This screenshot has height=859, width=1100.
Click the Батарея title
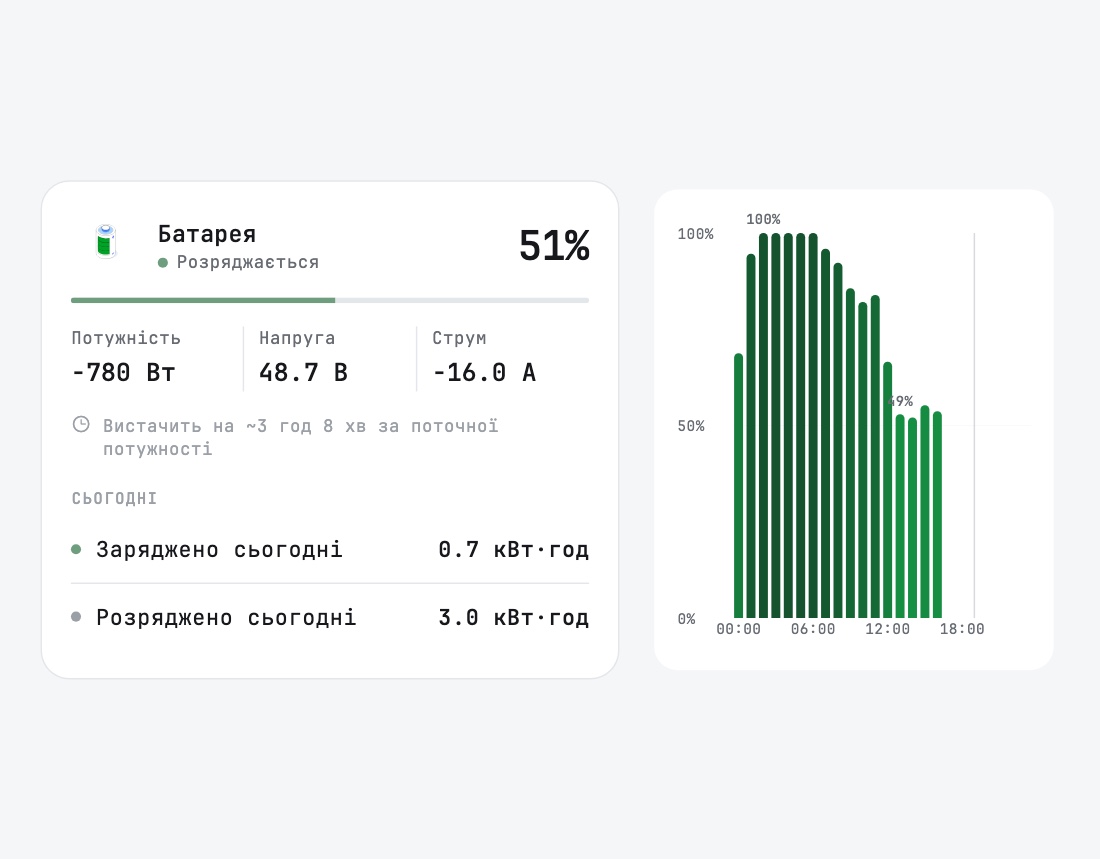pos(207,234)
